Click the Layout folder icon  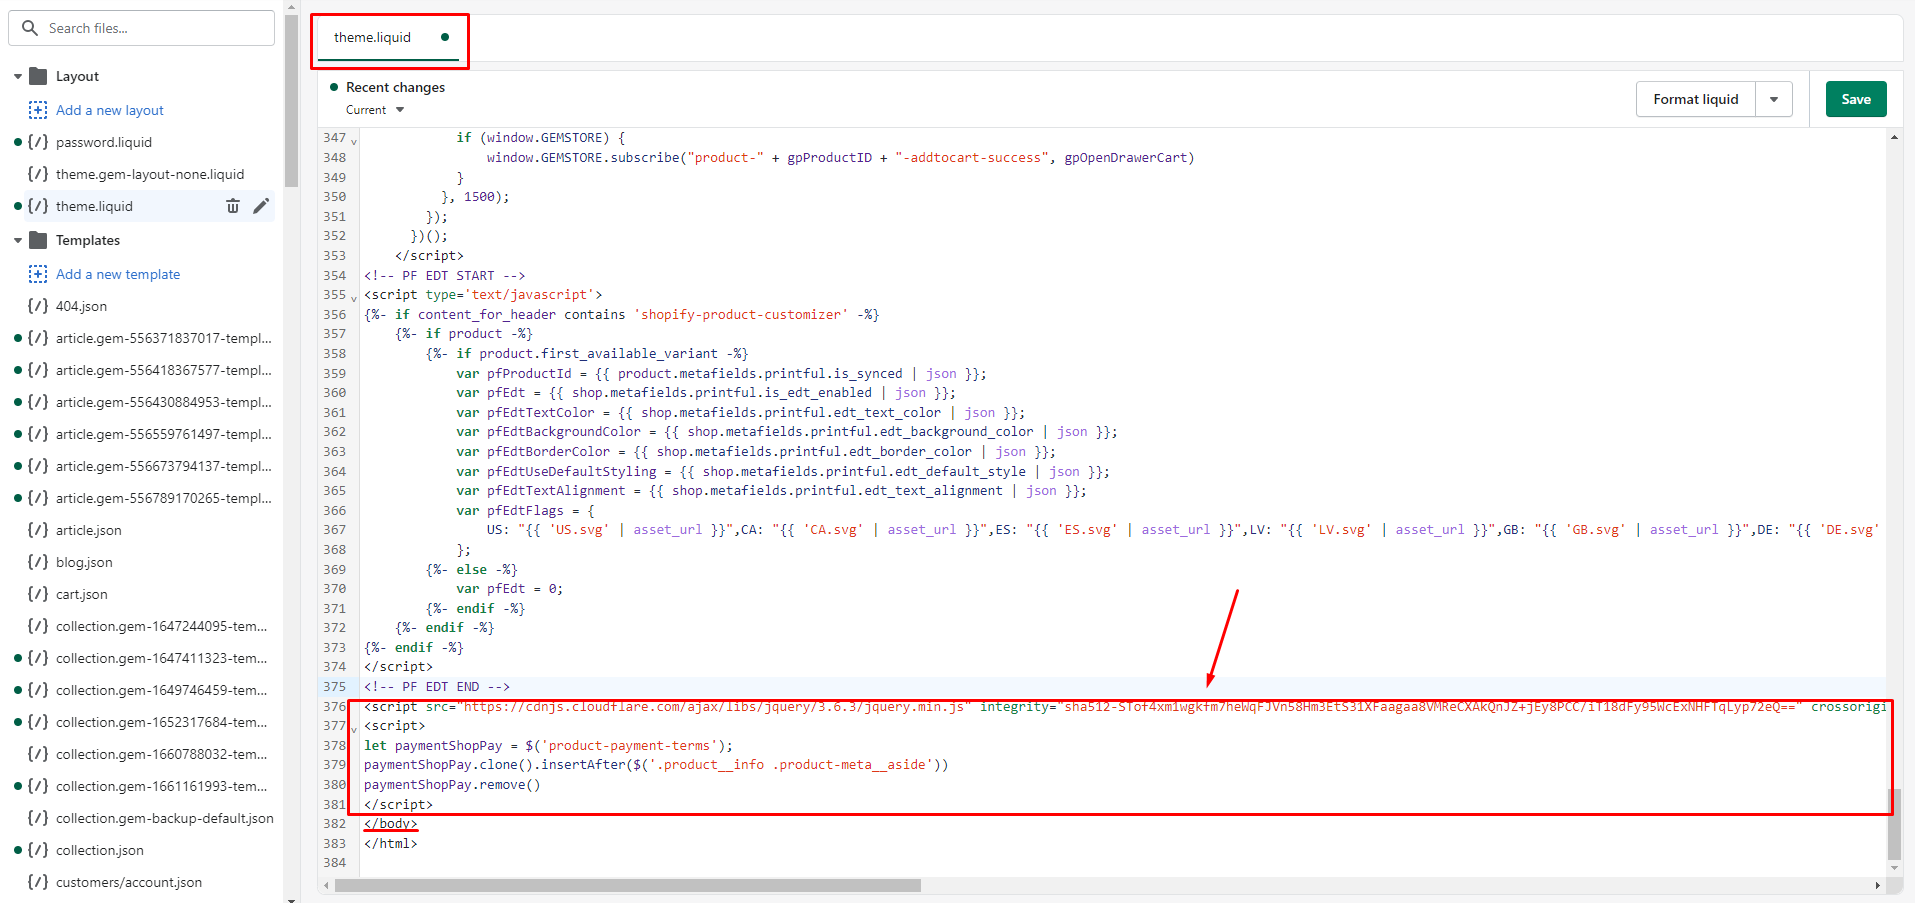click(x=39, y=76)
